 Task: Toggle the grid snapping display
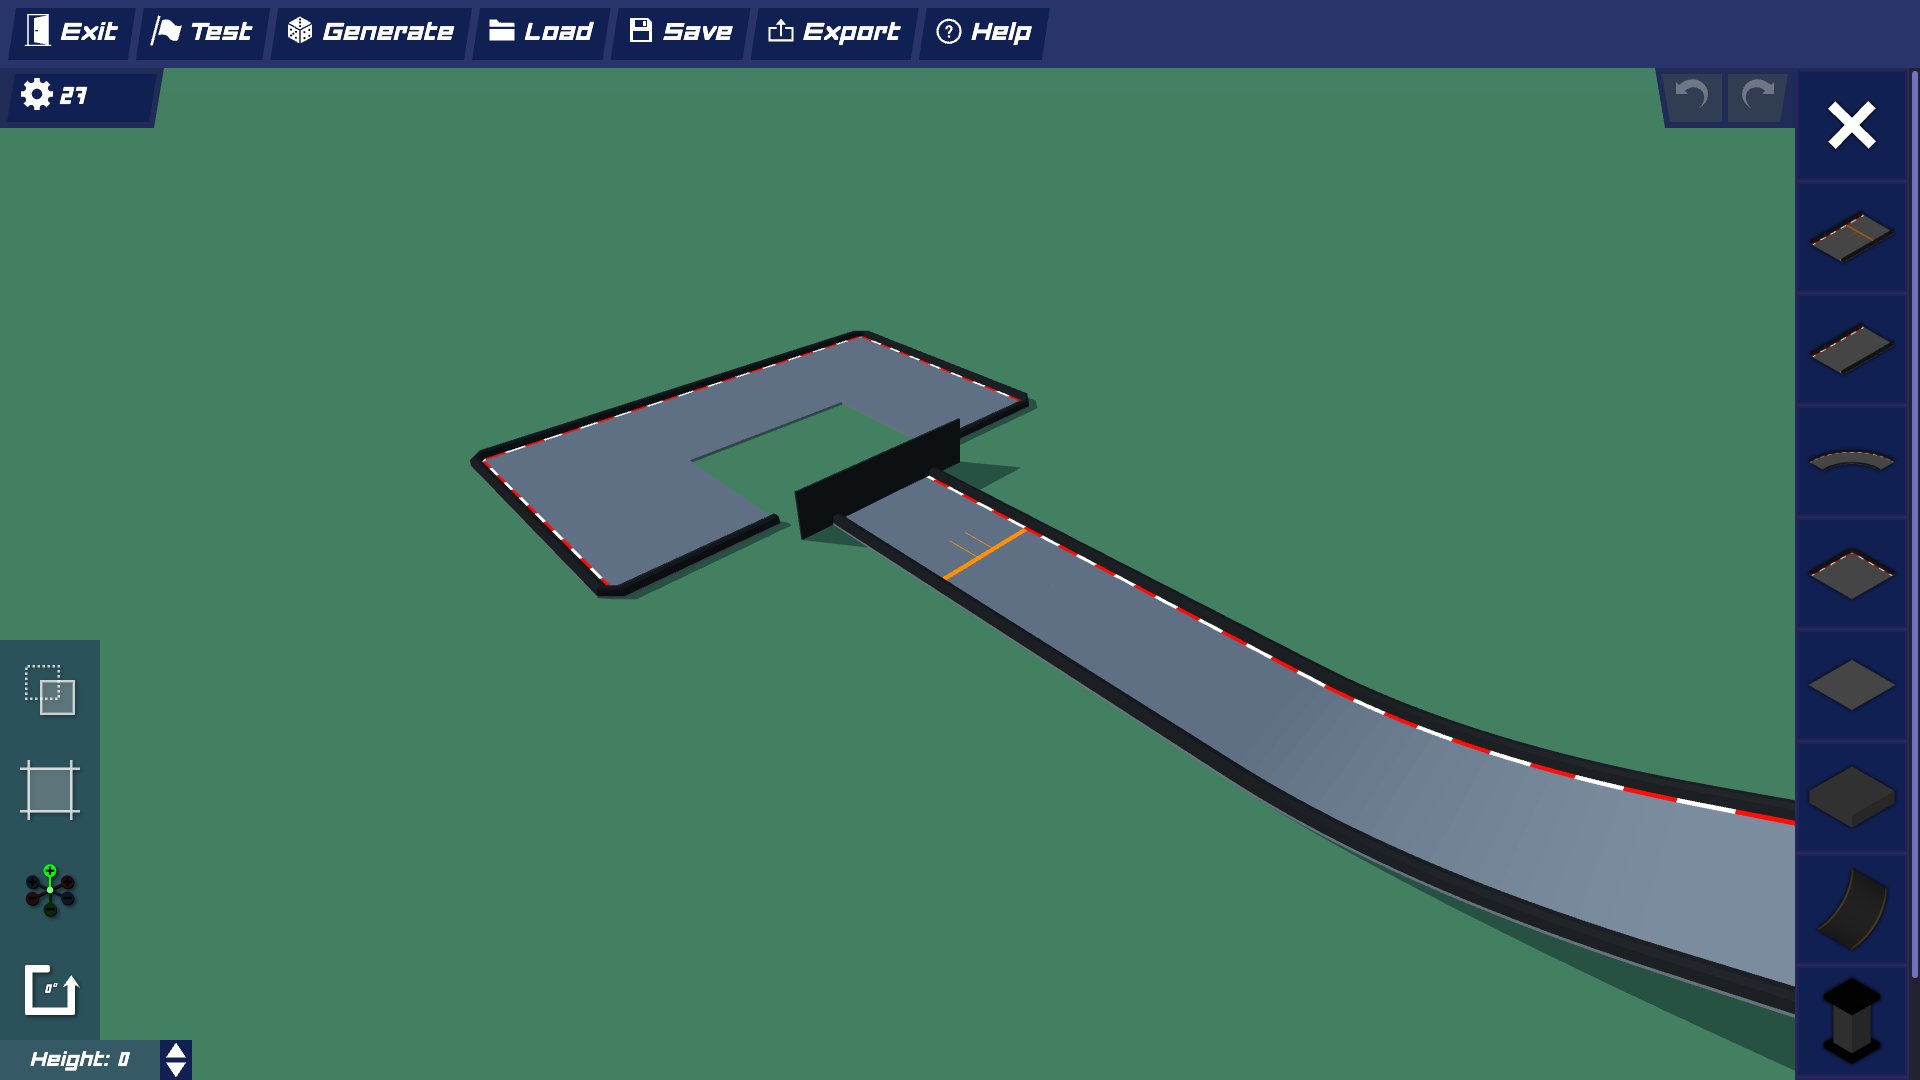(x=50, y=790)
